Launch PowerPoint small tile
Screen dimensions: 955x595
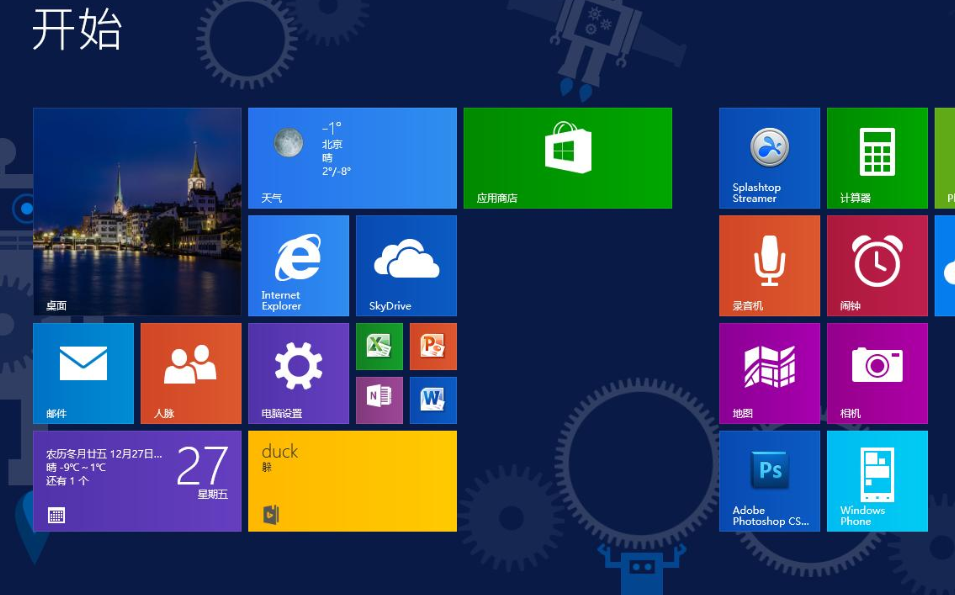433,347
